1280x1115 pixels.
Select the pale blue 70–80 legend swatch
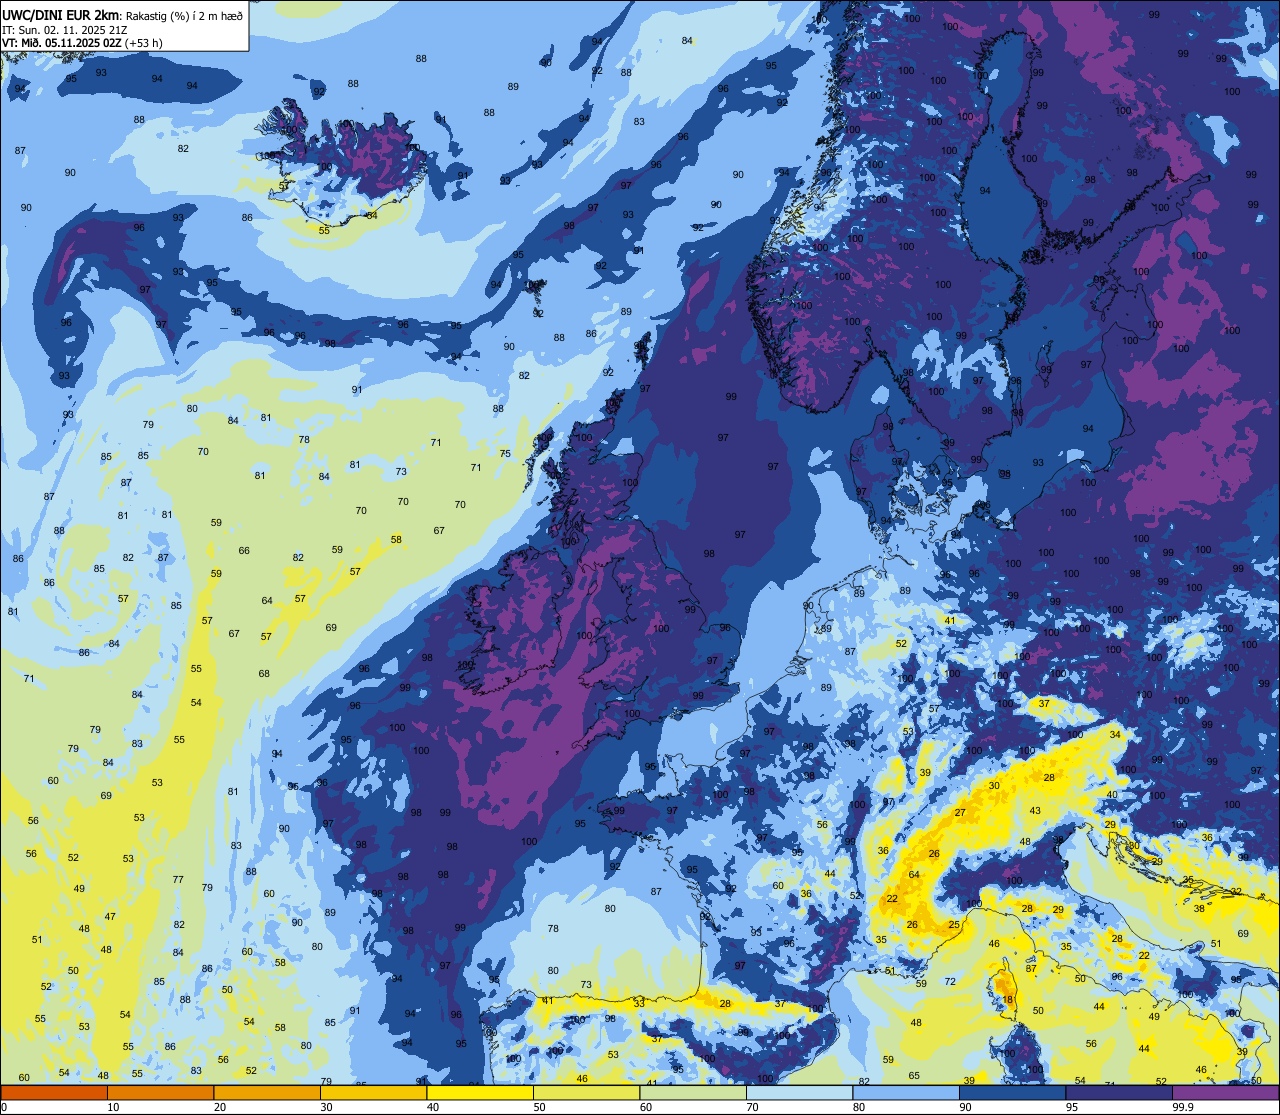pyautogui.click(x=799, y=1093)
